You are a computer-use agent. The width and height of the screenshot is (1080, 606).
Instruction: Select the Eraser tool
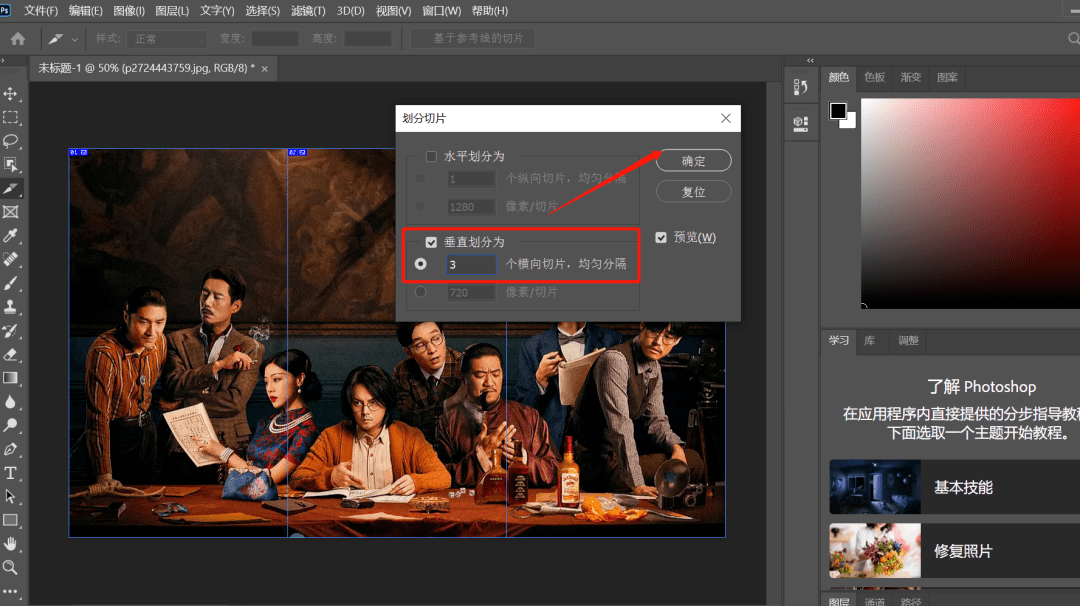click(11, 354)
